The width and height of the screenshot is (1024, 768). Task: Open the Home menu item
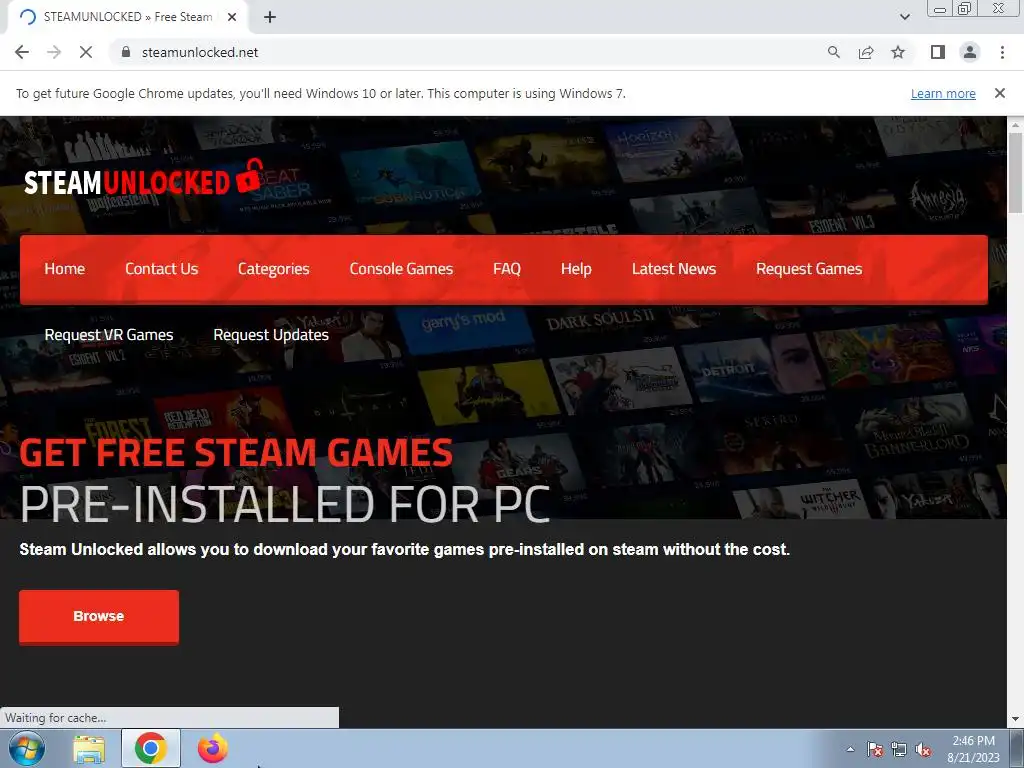(x=65, y=269)
